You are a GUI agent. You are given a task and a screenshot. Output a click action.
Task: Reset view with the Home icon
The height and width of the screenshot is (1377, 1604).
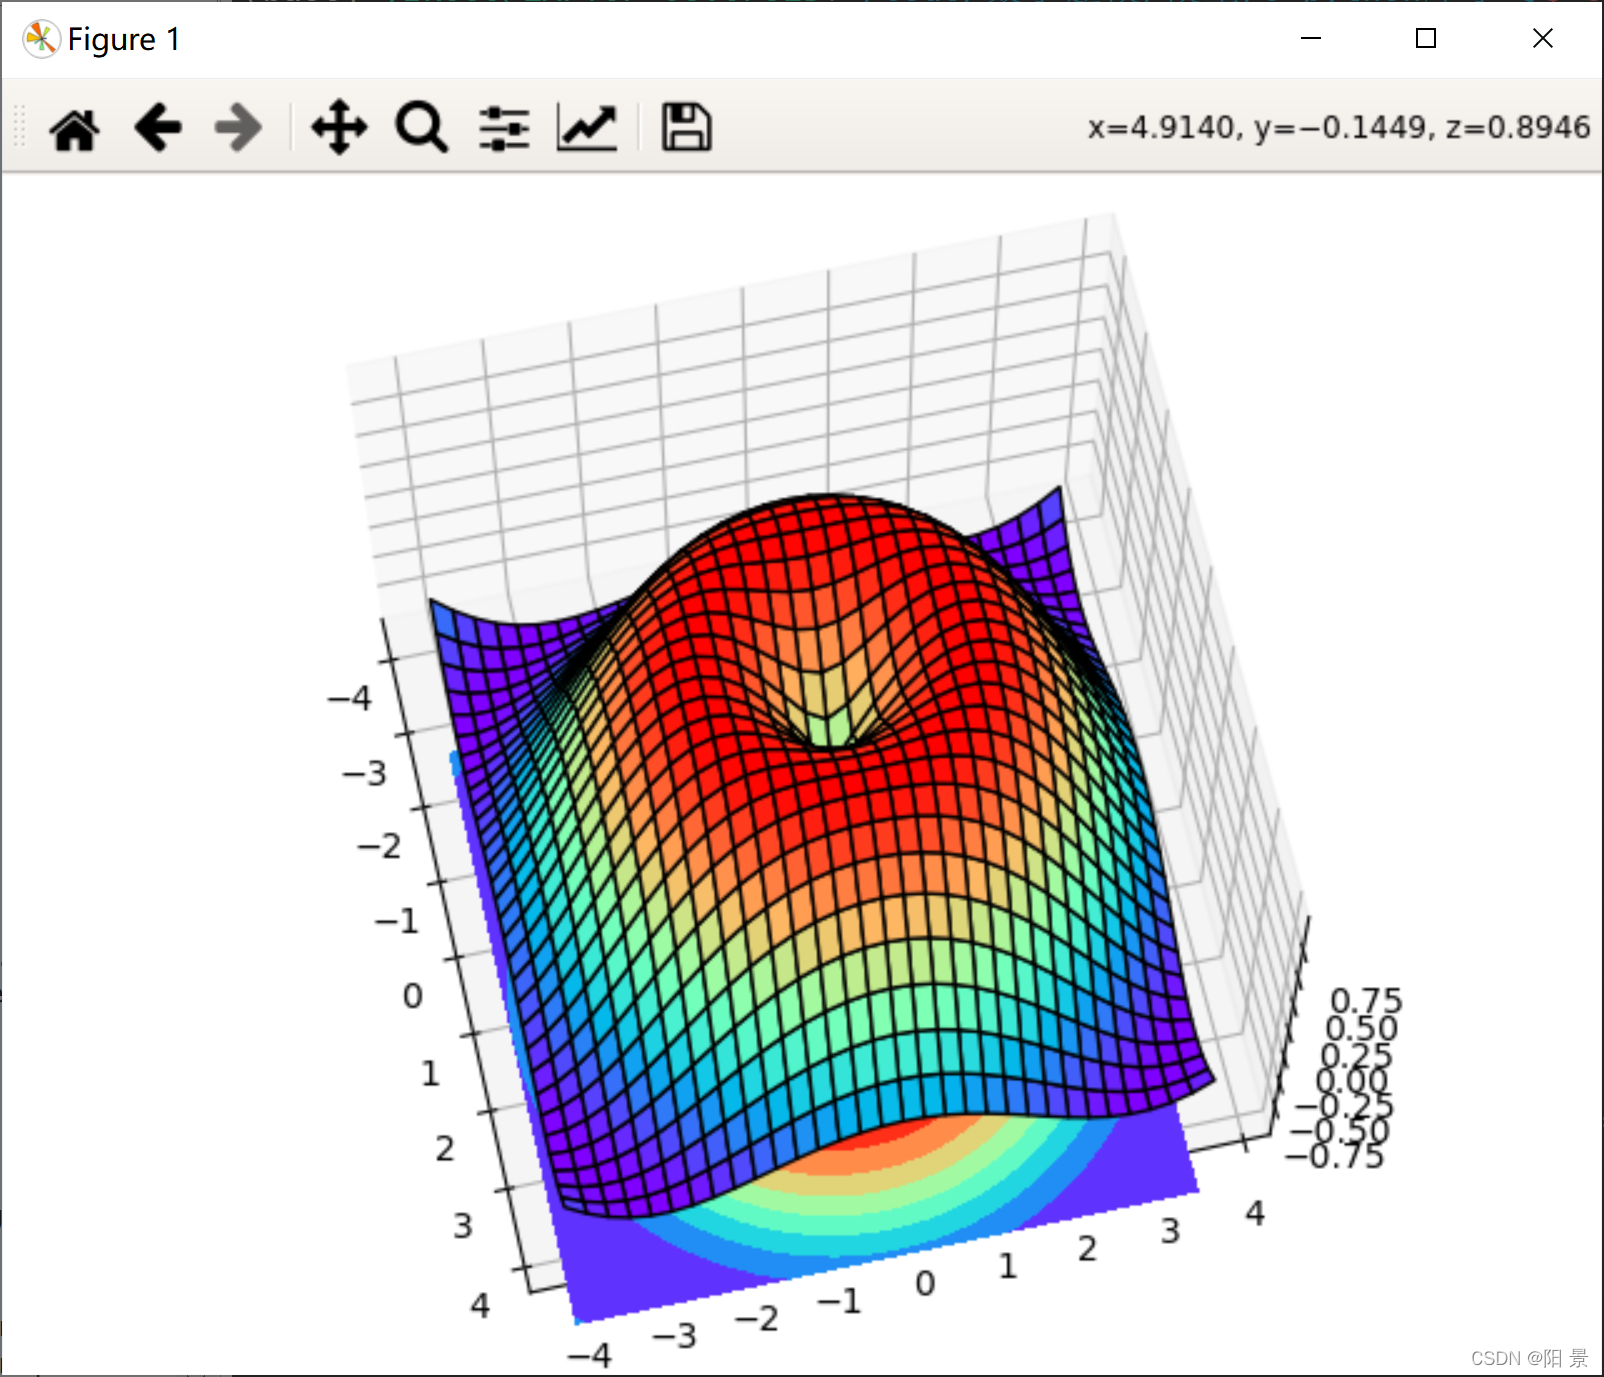point(75,128)
